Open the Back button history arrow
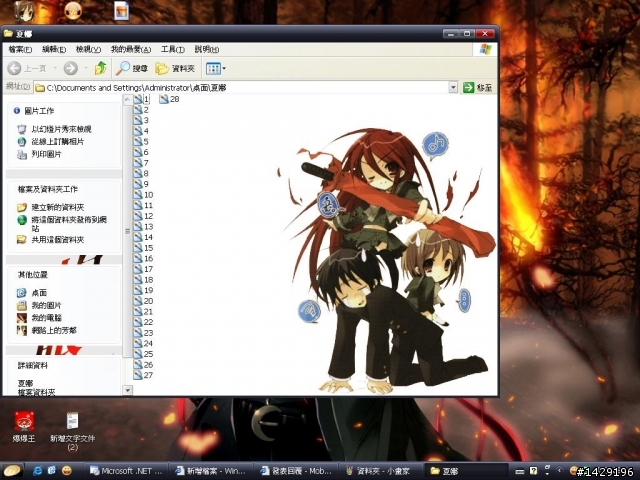Screen dimensions: 640x480 click(x=55, y=68)
